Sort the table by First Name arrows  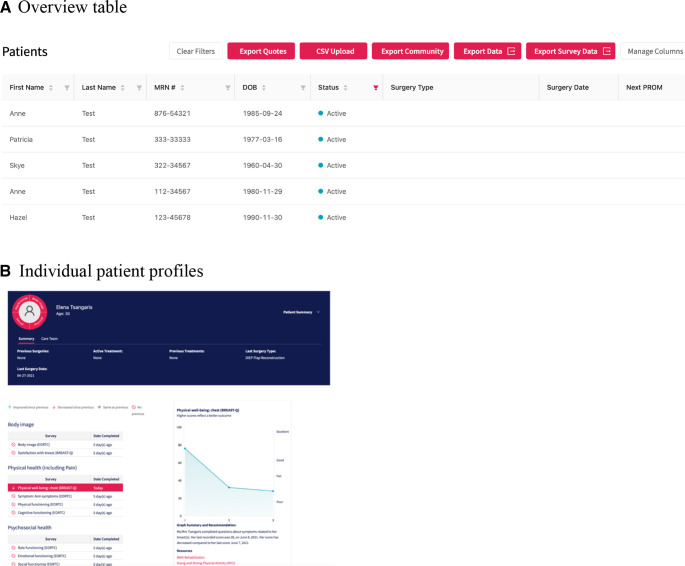(51, 88)
